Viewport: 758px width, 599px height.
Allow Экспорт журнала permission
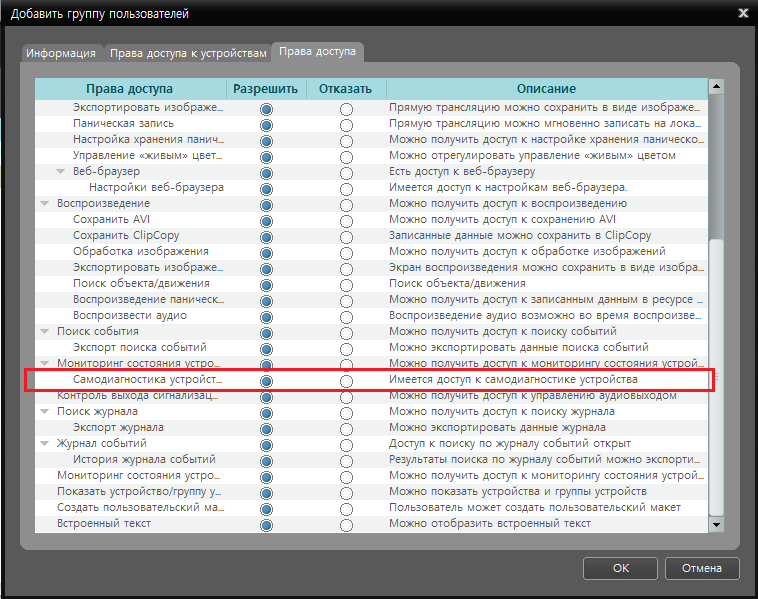266,429
